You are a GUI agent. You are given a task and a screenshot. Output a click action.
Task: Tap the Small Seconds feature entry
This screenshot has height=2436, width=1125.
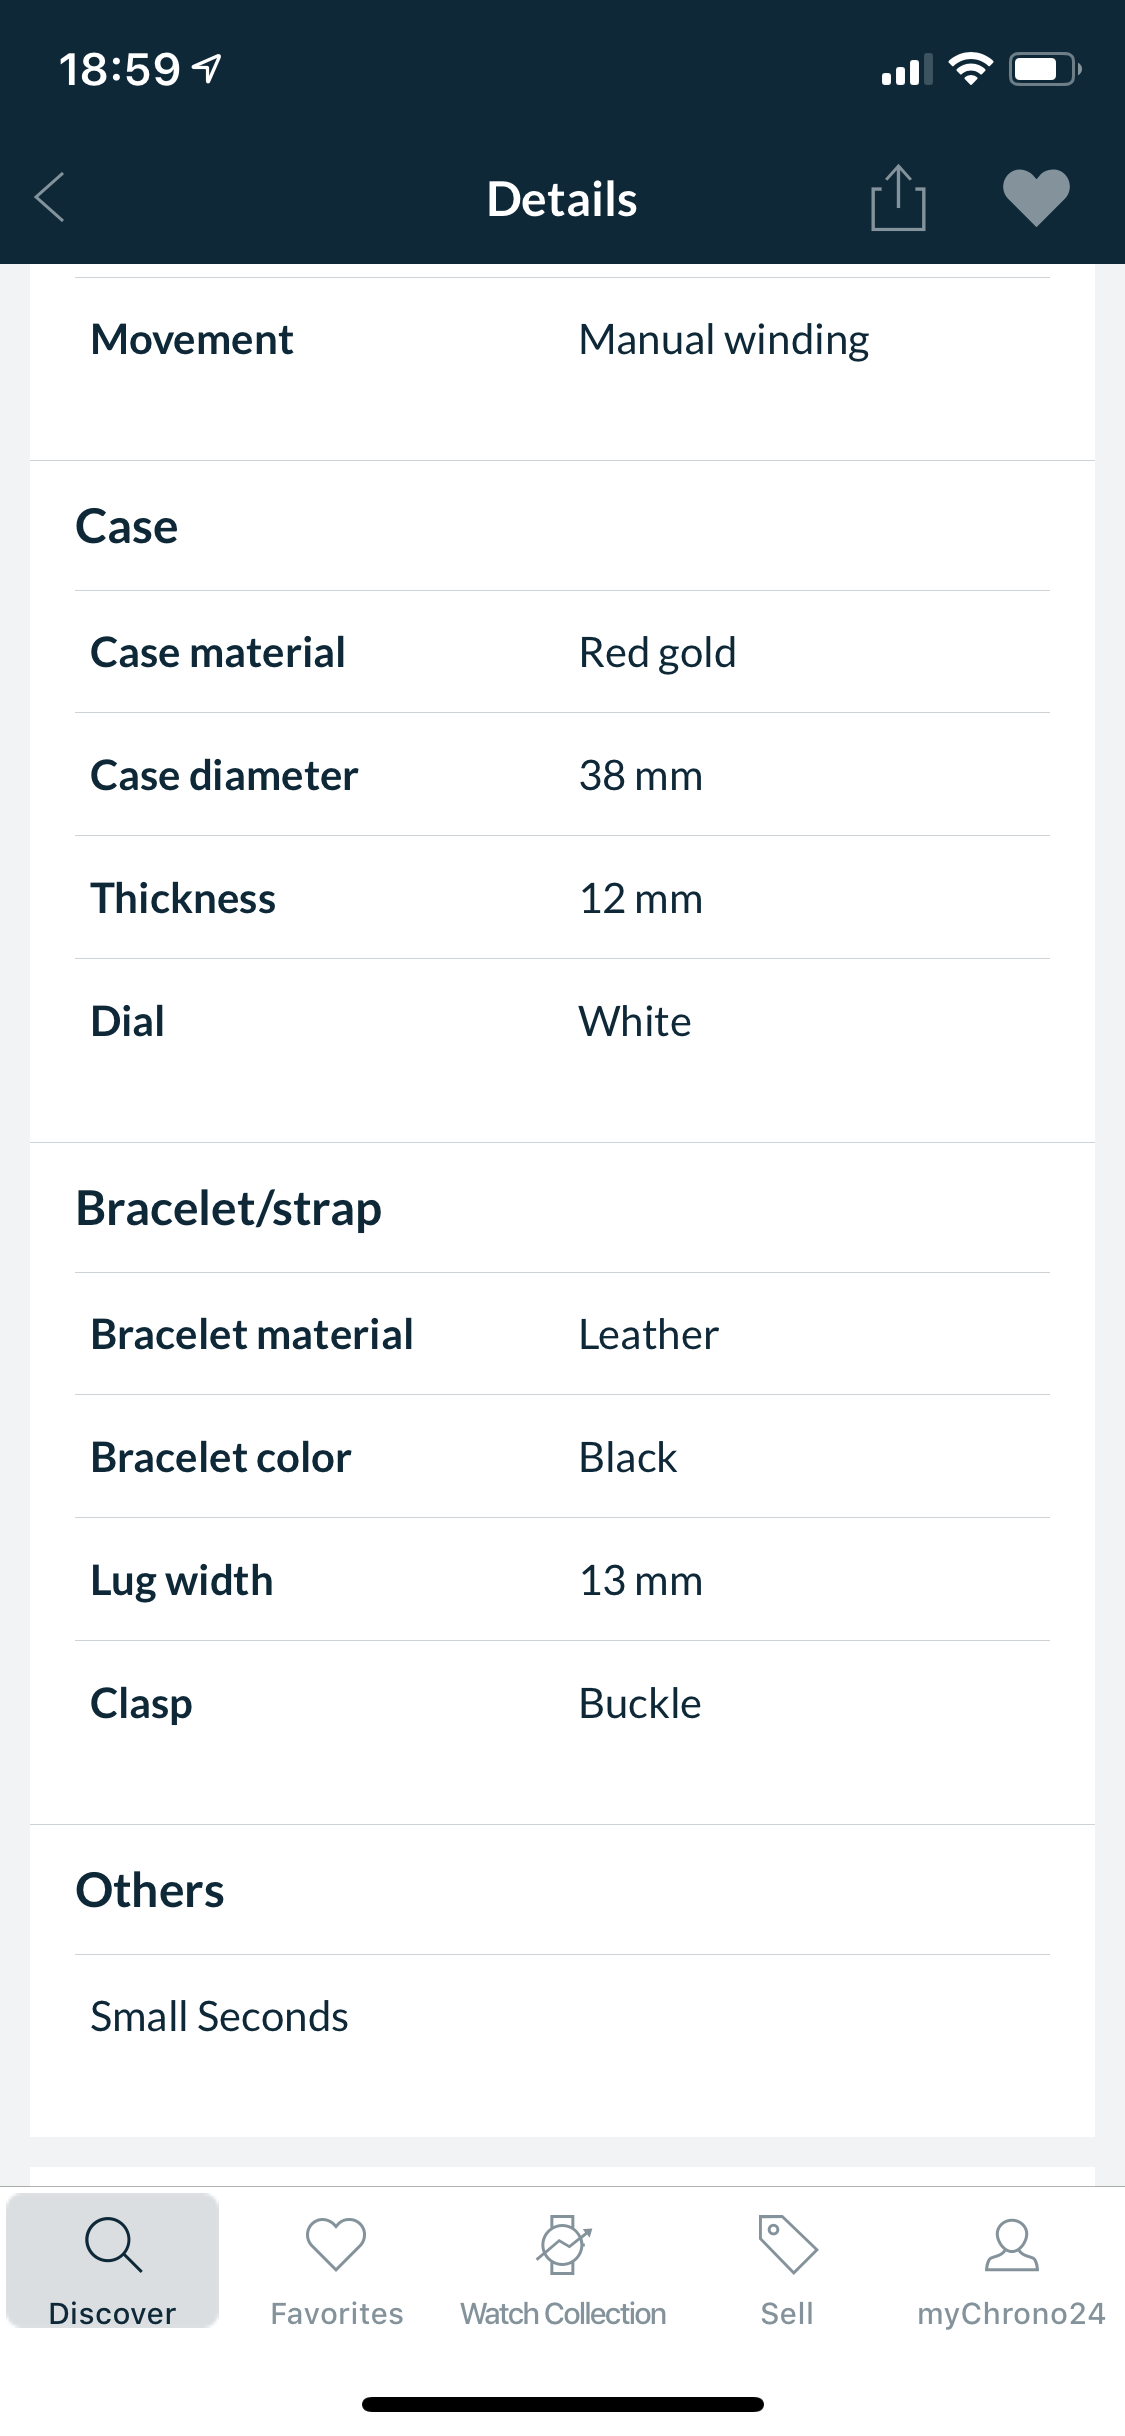[x=220, y=2017]
